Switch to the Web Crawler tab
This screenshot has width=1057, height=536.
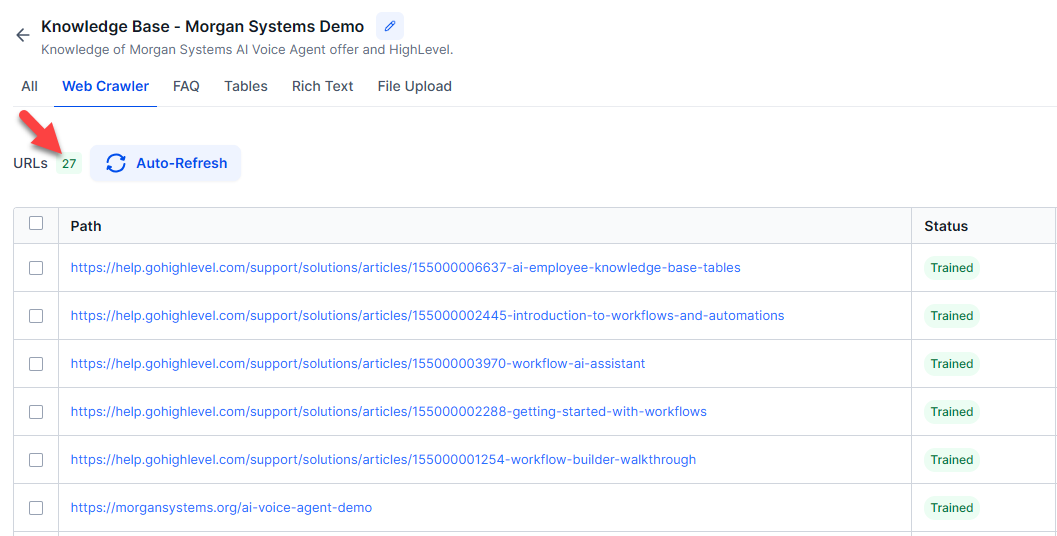pos(105,86)
